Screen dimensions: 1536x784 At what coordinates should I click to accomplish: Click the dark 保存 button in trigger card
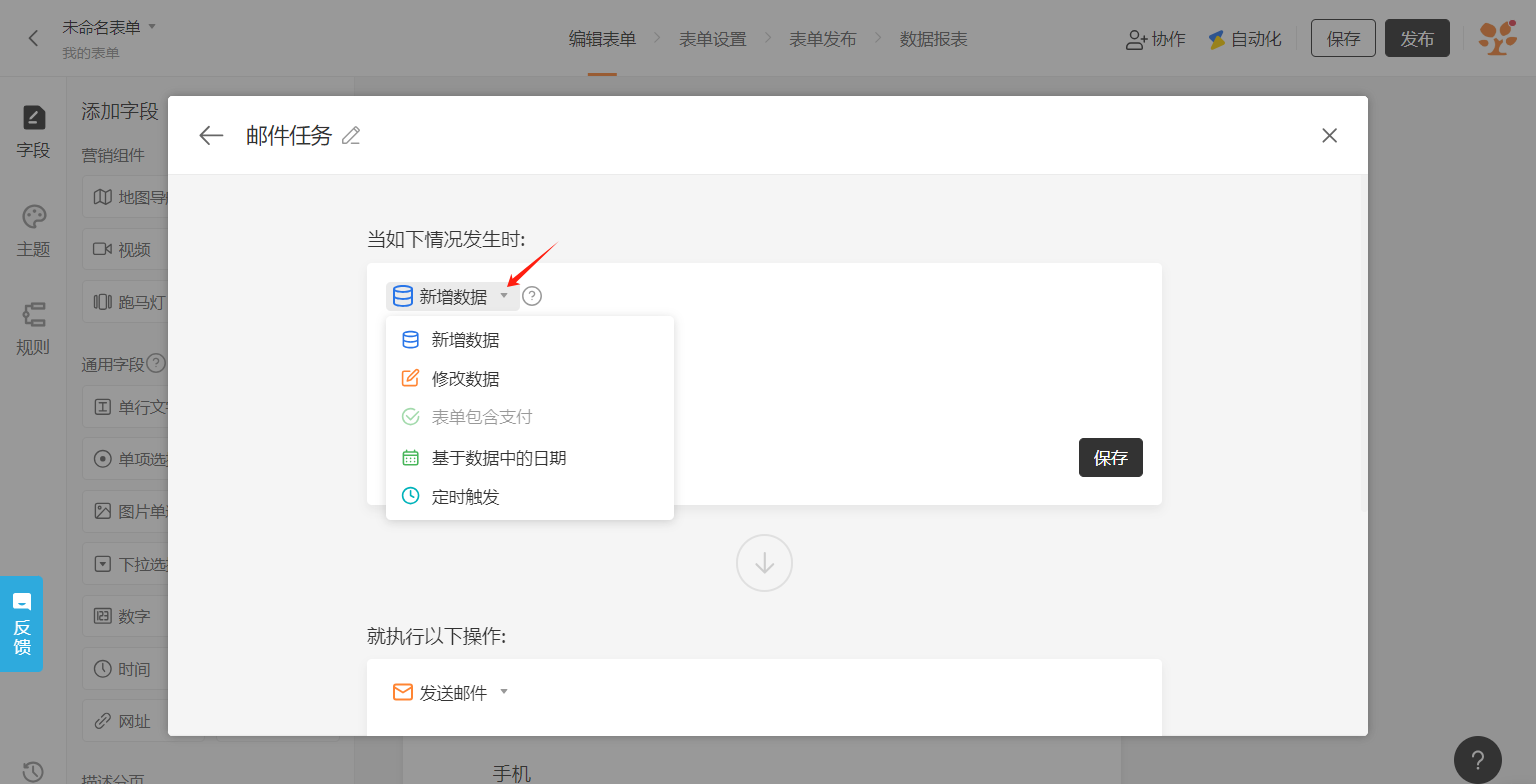coord(1110,457)
